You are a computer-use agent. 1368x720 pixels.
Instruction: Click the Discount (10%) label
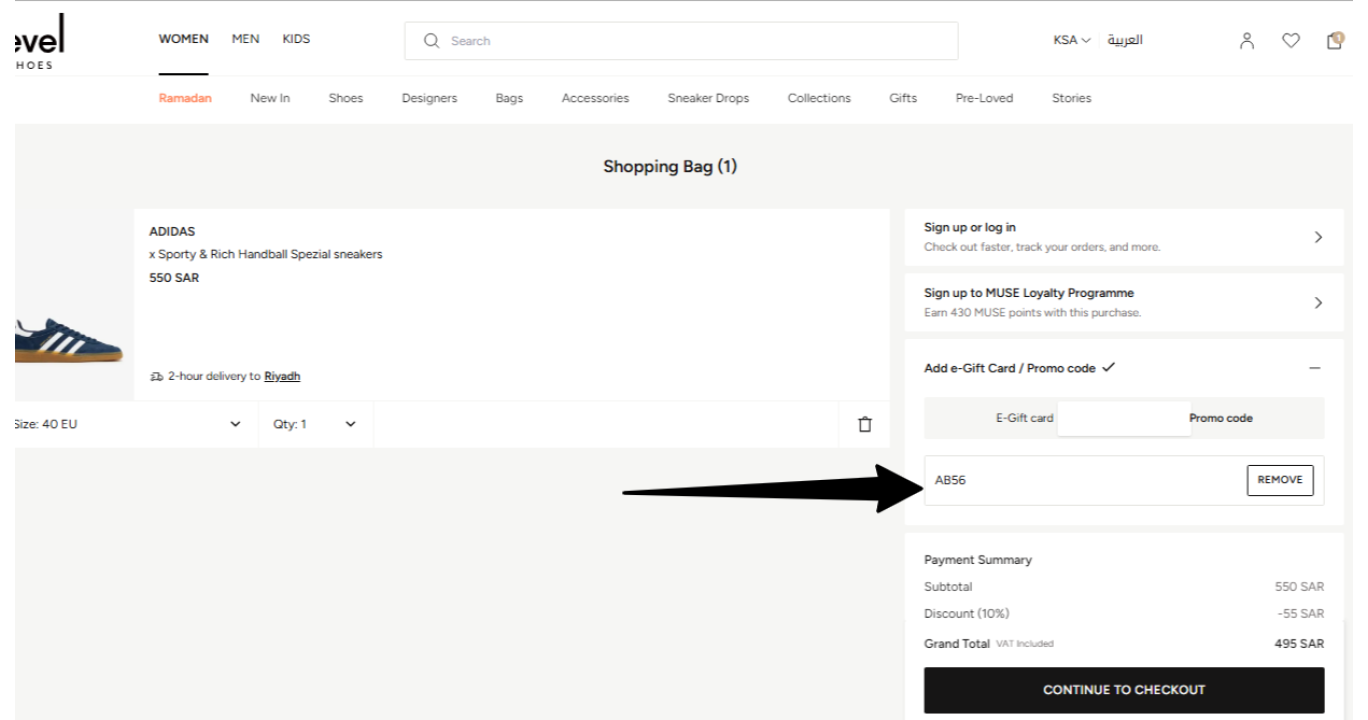966,614
